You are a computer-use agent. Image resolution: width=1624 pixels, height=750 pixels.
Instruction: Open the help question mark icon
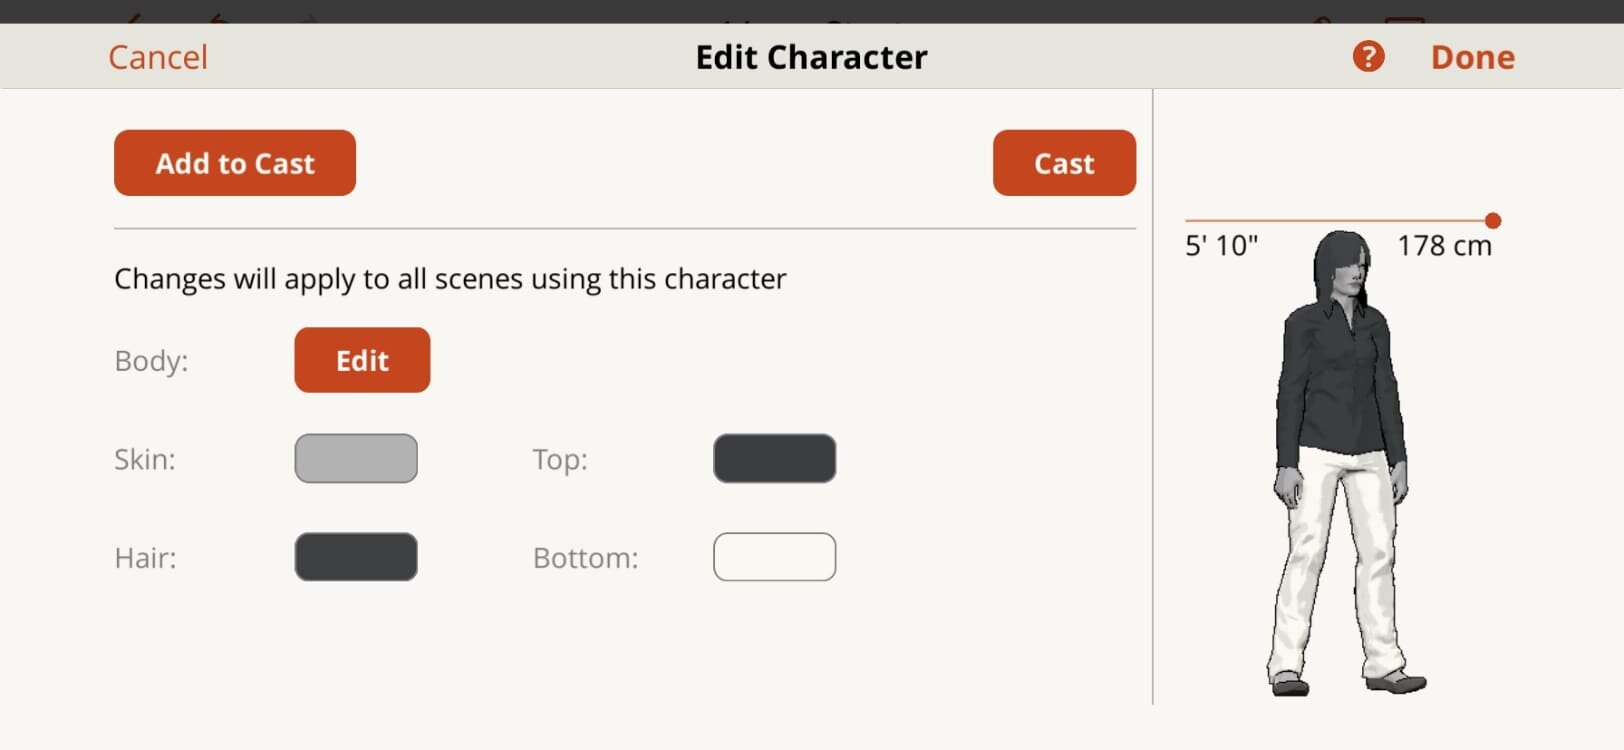click(1367, 56)
